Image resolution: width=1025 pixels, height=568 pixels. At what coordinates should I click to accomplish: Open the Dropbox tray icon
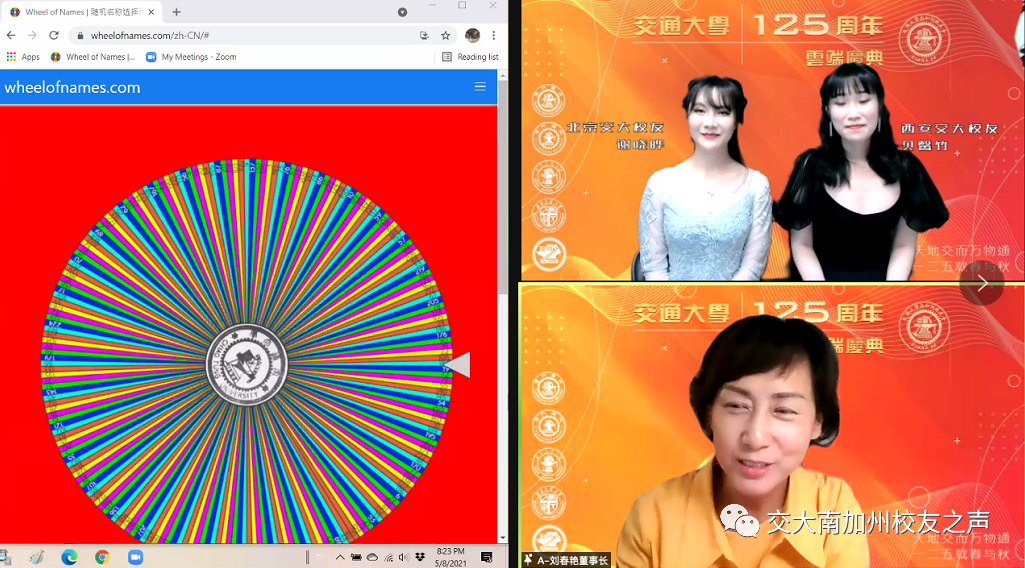click(420, 558)
